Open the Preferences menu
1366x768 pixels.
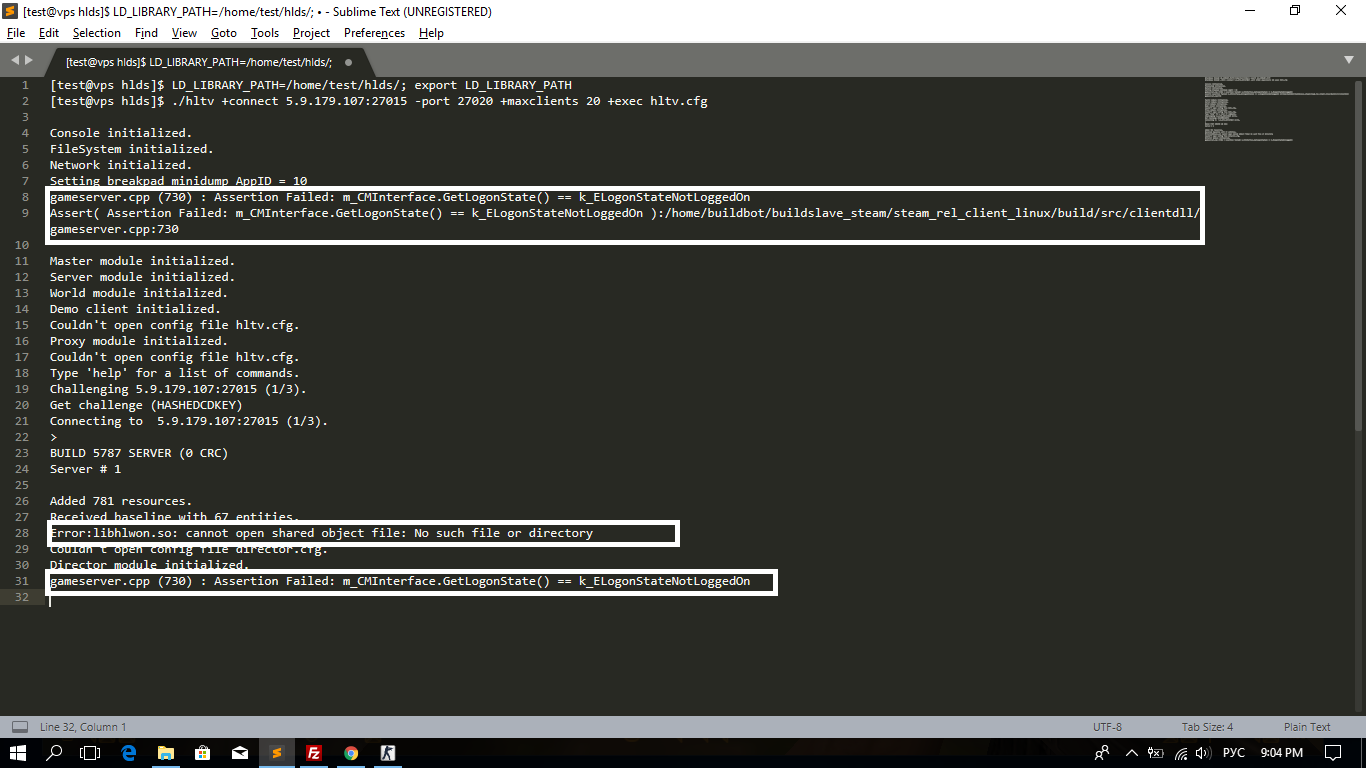point(374,33)
